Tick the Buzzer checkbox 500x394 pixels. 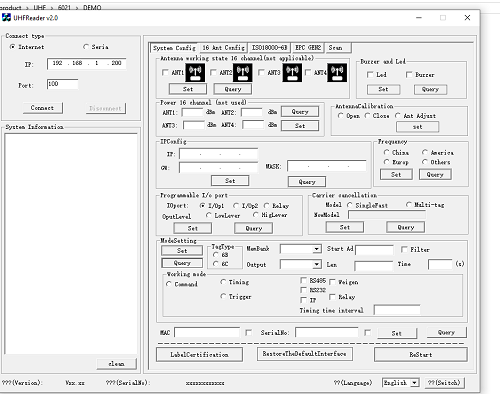(409, 75)
